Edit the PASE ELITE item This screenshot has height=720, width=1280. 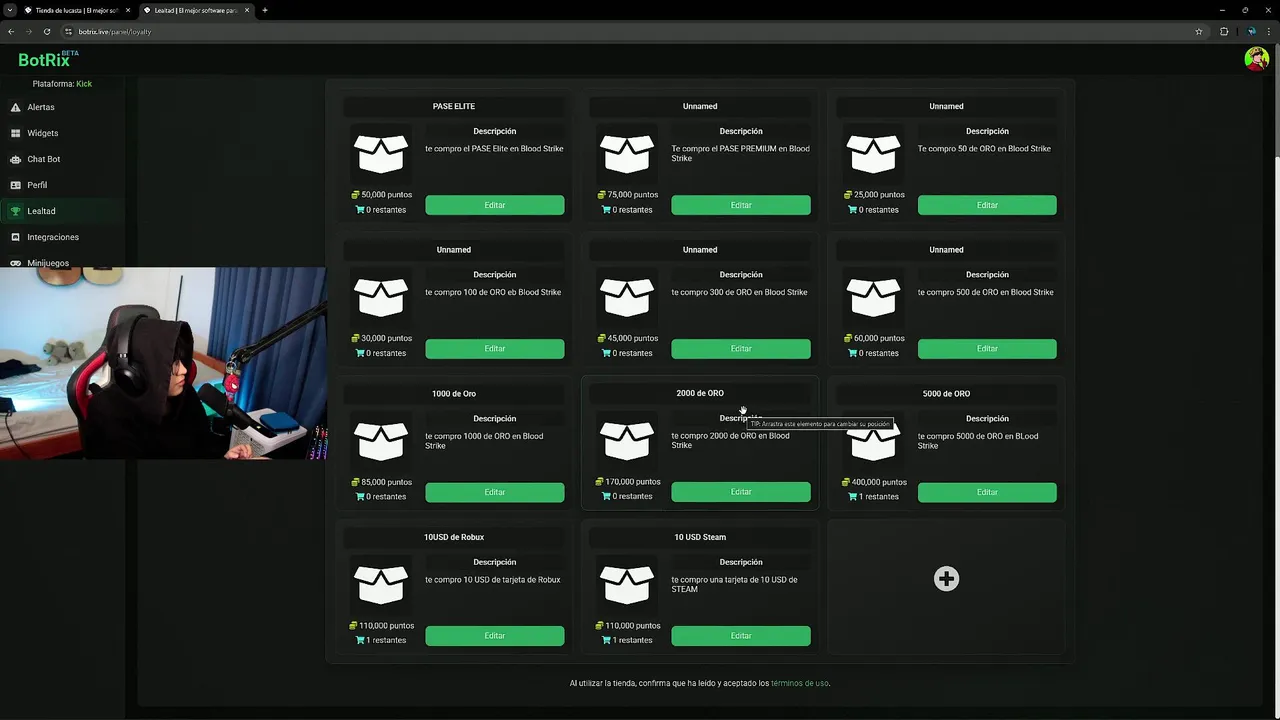coord(495,205)
